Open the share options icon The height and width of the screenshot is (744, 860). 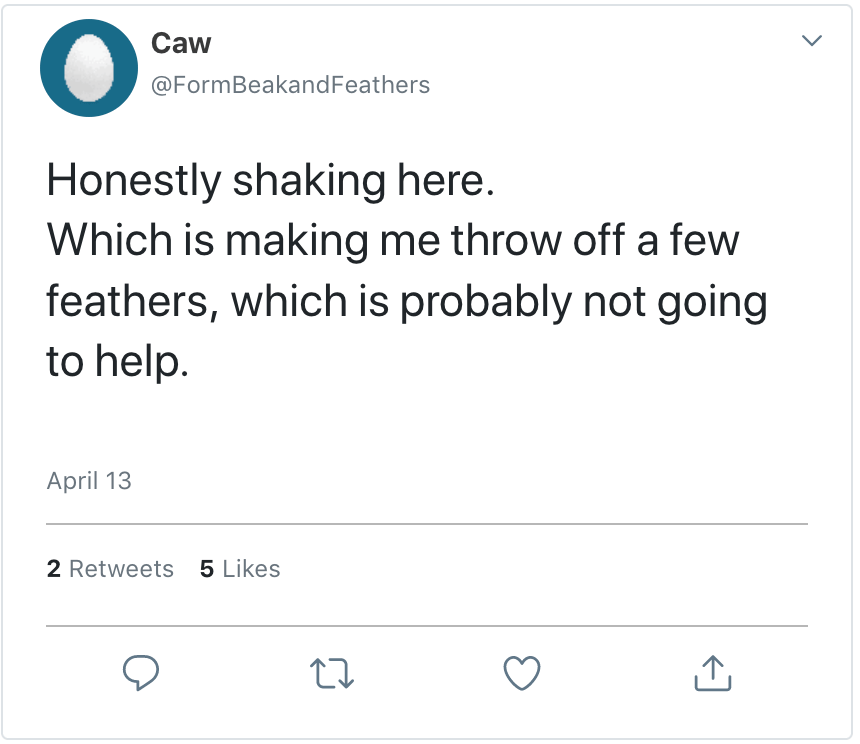(712, 673)
